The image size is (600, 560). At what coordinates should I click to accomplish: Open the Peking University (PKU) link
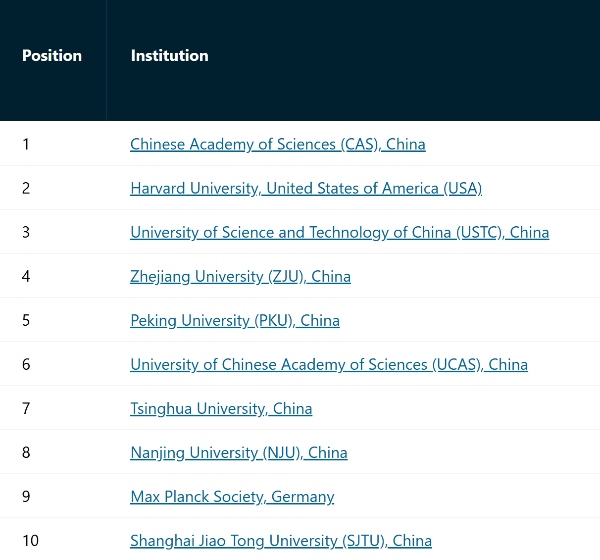coord(235,320)
